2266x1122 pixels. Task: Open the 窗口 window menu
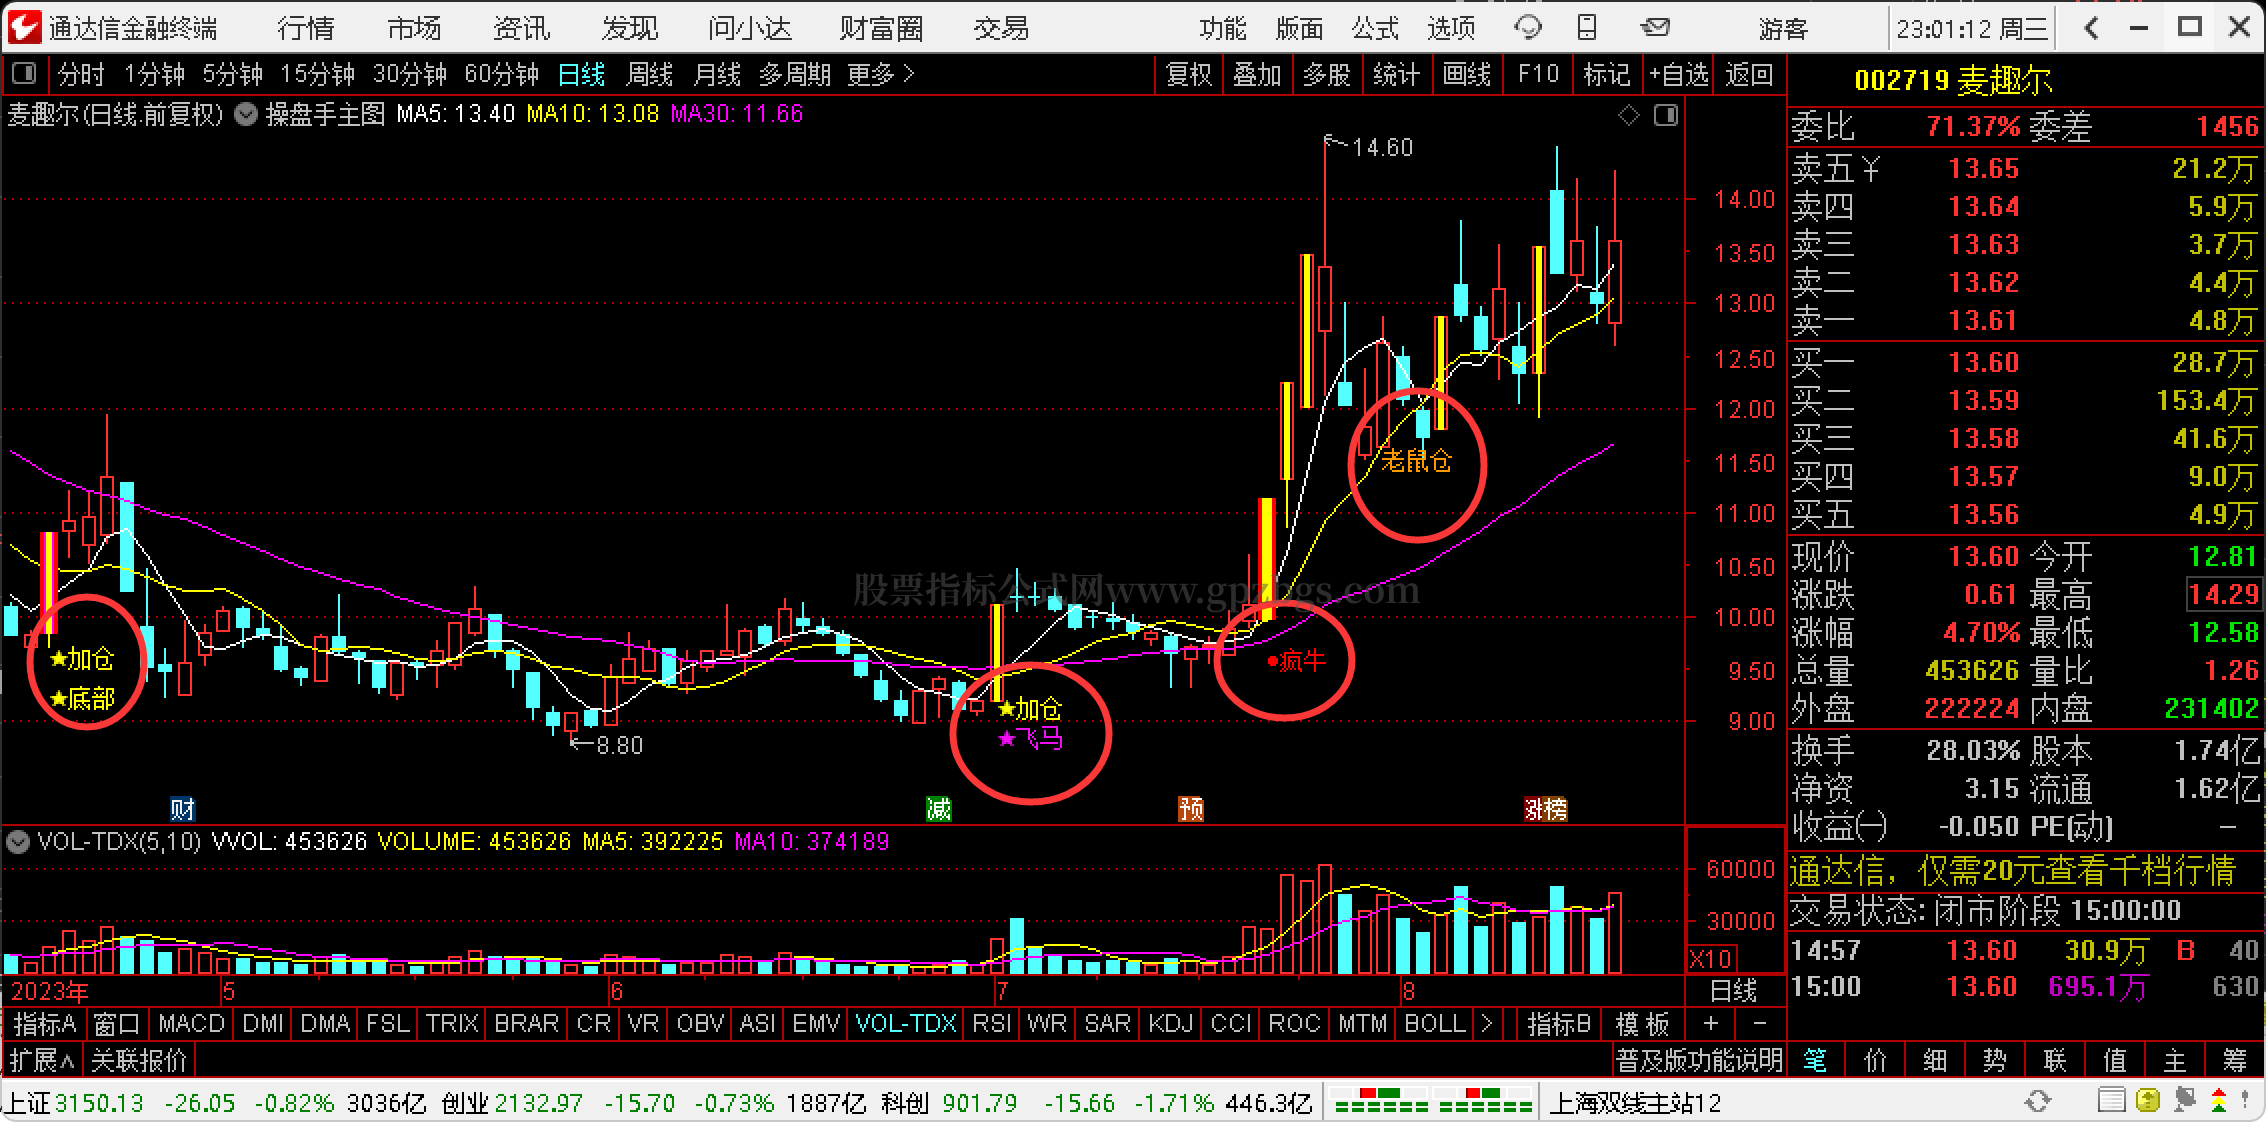(116, 1023)
